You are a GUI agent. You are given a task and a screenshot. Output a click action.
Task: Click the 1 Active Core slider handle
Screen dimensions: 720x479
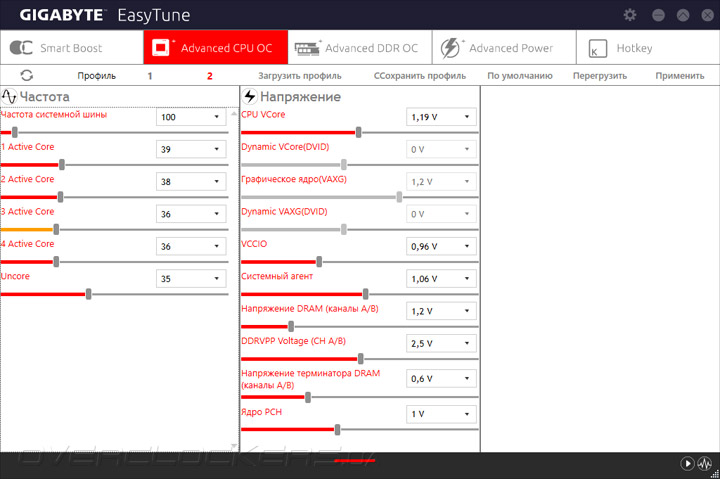(x=62, y=165)
